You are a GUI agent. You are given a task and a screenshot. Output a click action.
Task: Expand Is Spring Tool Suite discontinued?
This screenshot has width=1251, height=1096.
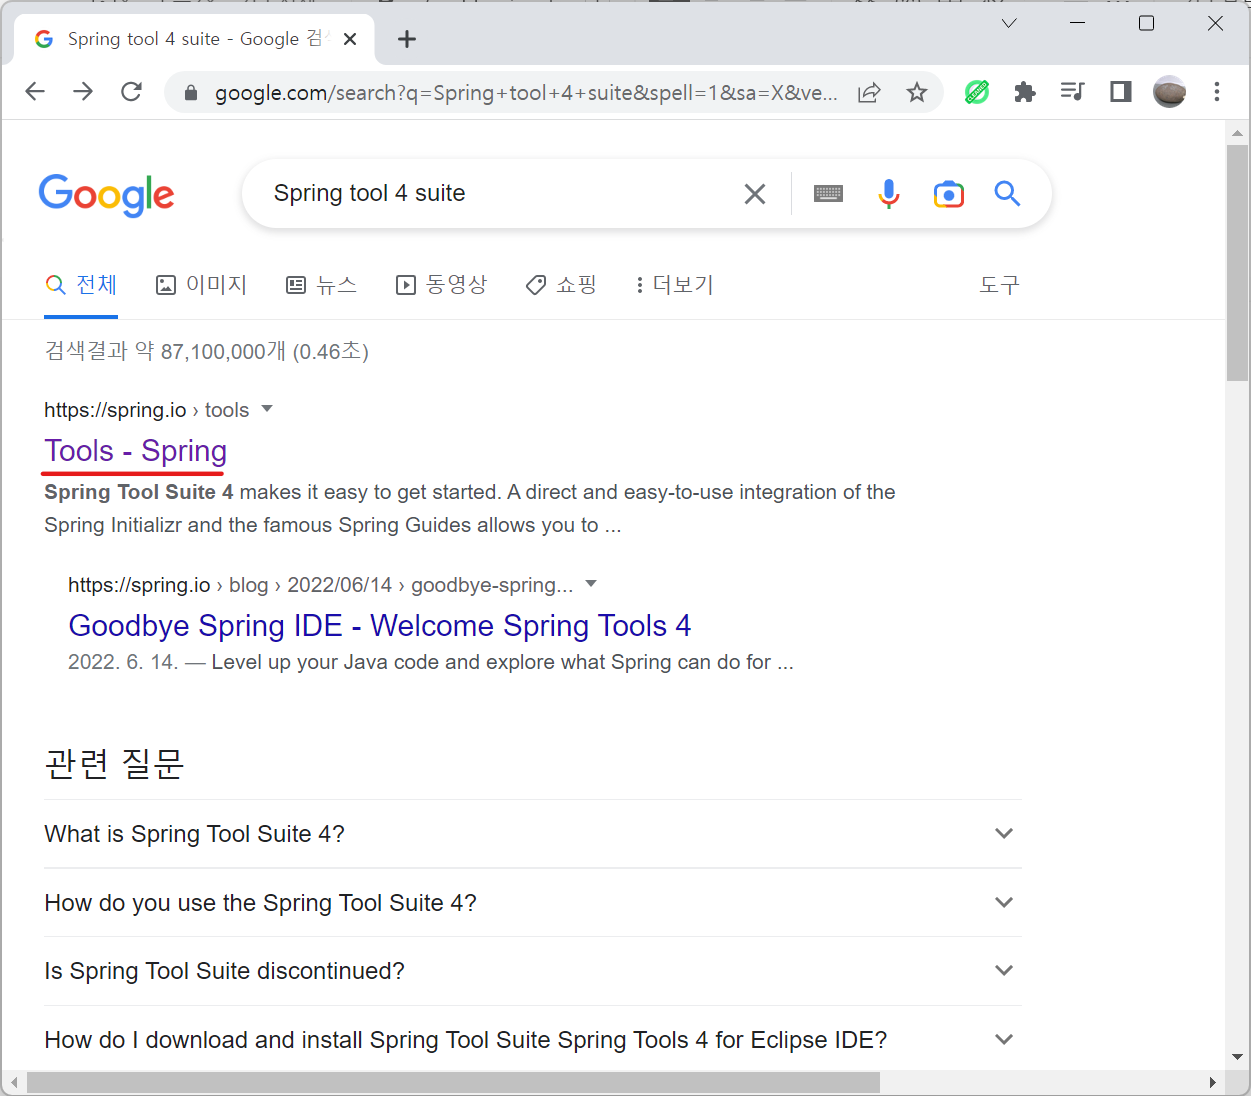533,971
